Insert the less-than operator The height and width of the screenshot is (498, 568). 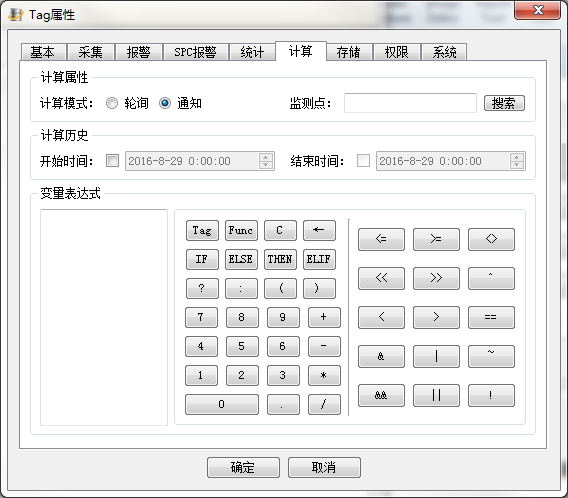[x=381, y=317]
